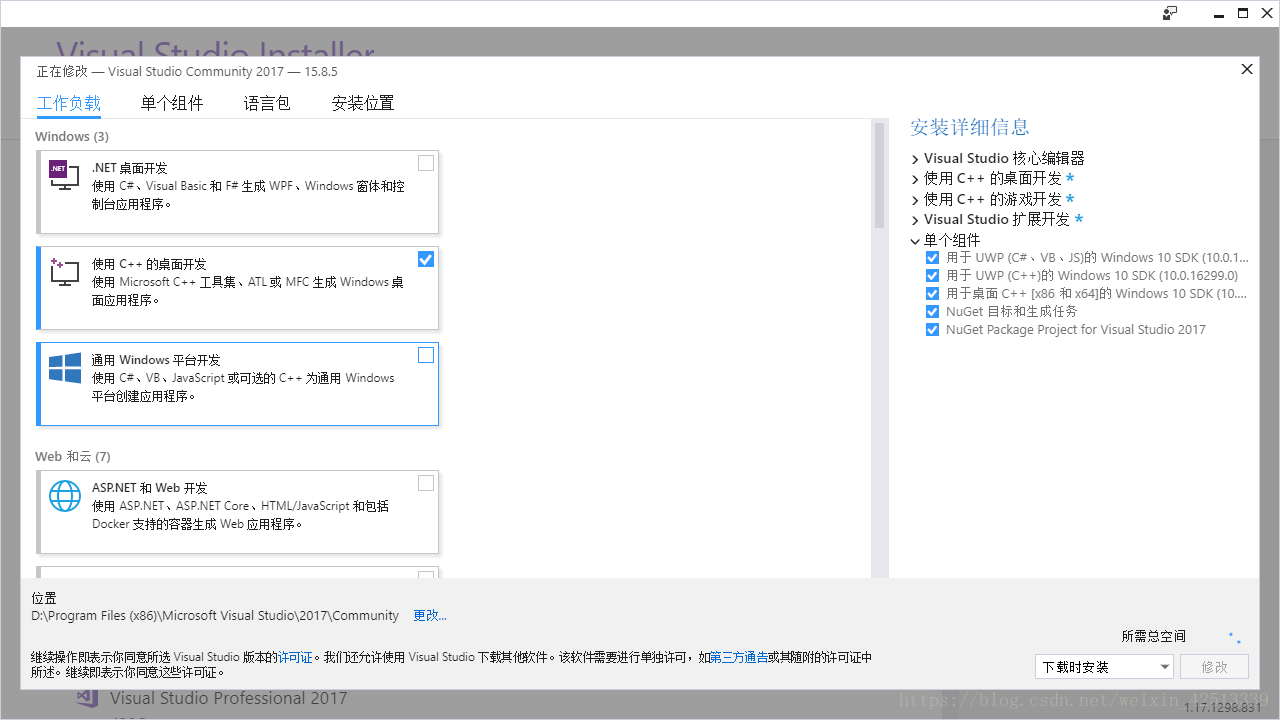Click the 安装详细信息 heading
Viewport: 1280px width, 720px height.
969,127
